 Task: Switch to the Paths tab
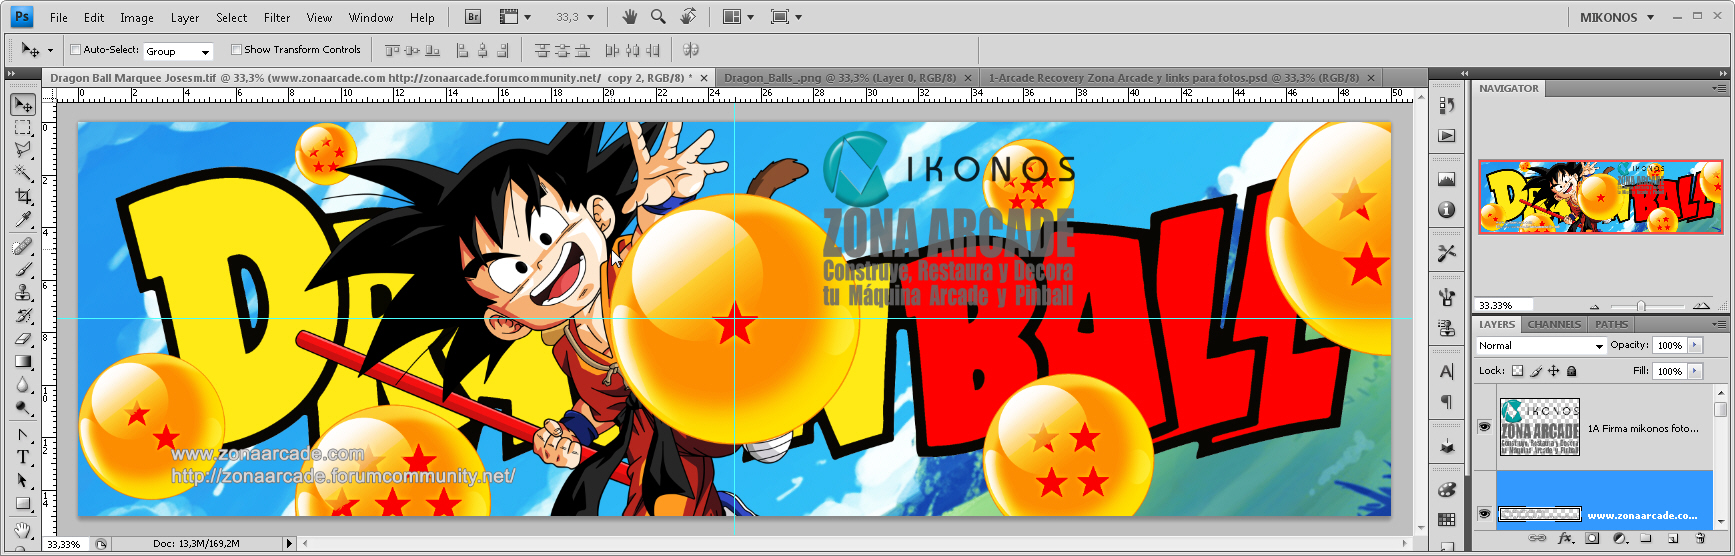[1611, 324]
